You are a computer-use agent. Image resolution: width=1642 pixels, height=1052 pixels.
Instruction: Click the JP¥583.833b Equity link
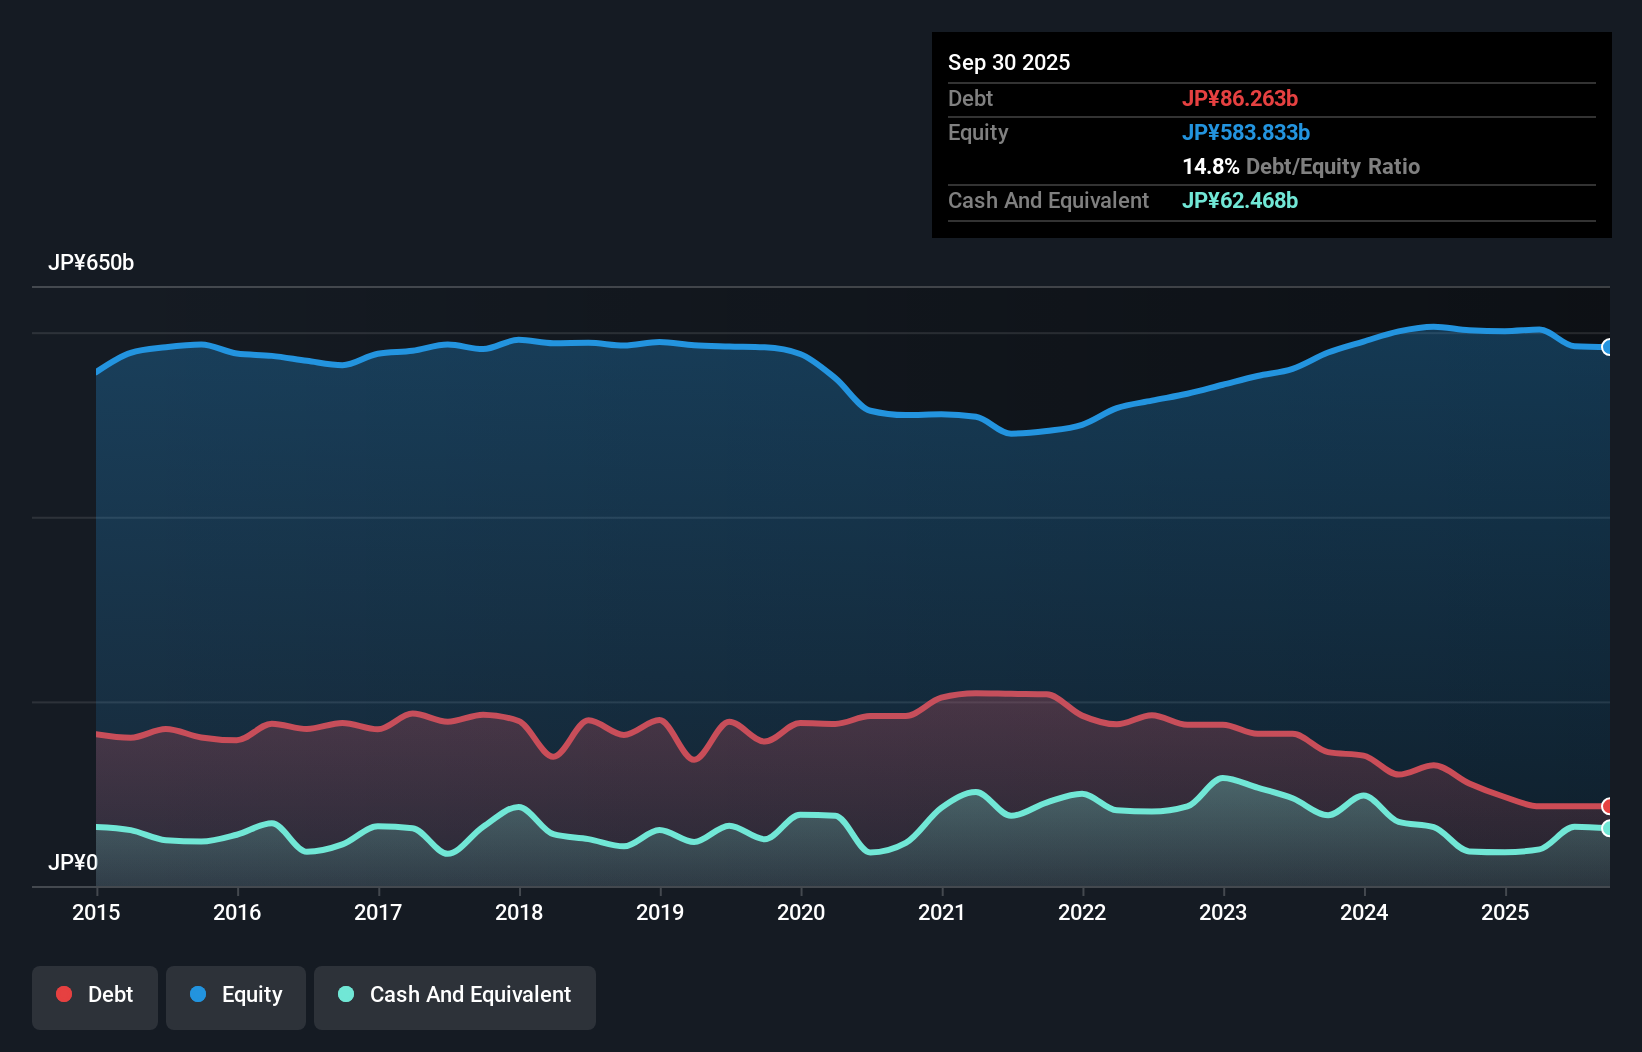click(x=1246, y=132)
